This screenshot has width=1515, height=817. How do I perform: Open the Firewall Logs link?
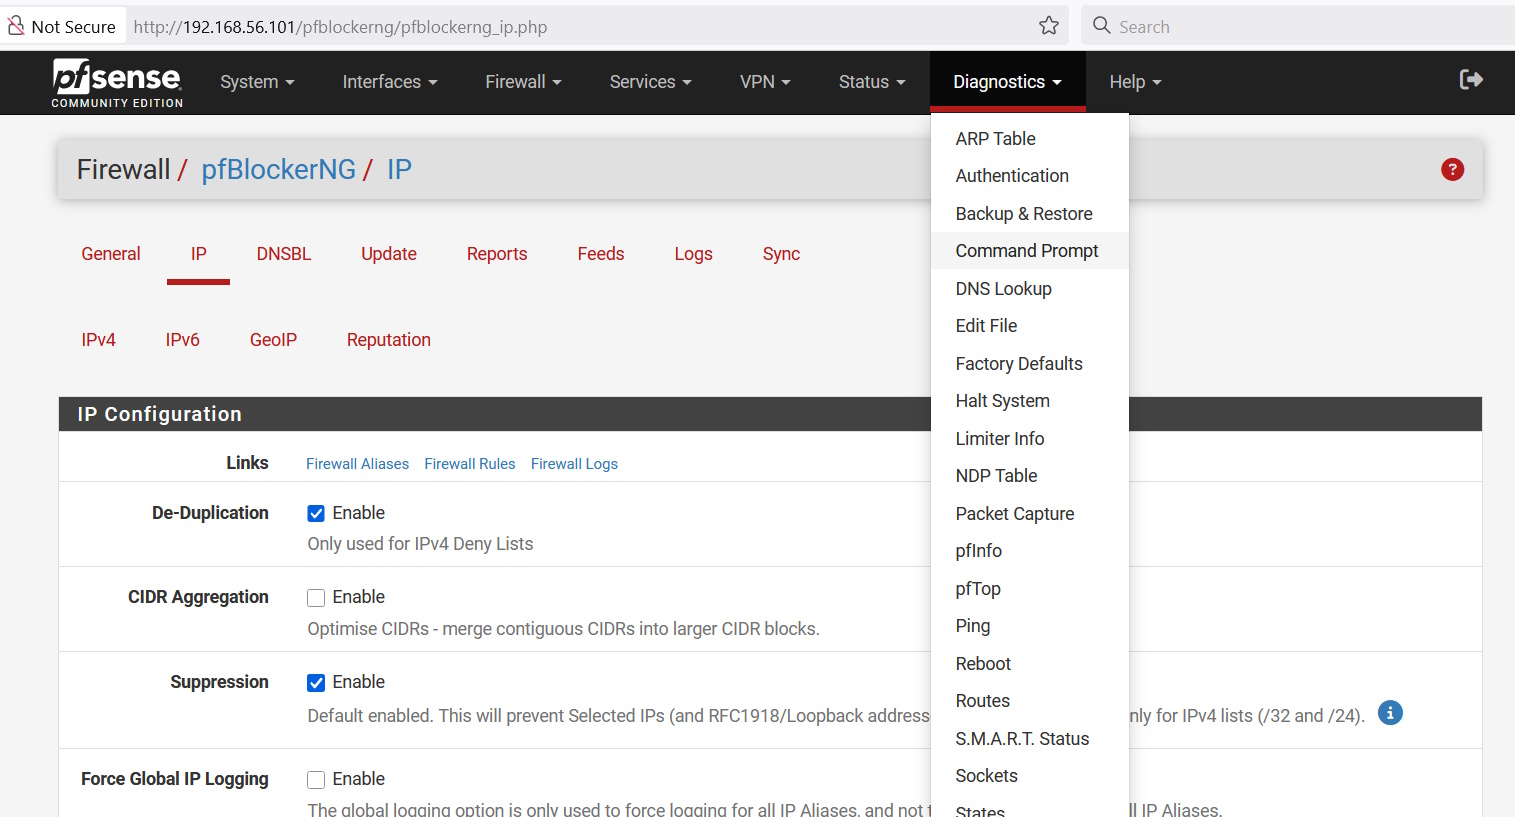[574, 464]
